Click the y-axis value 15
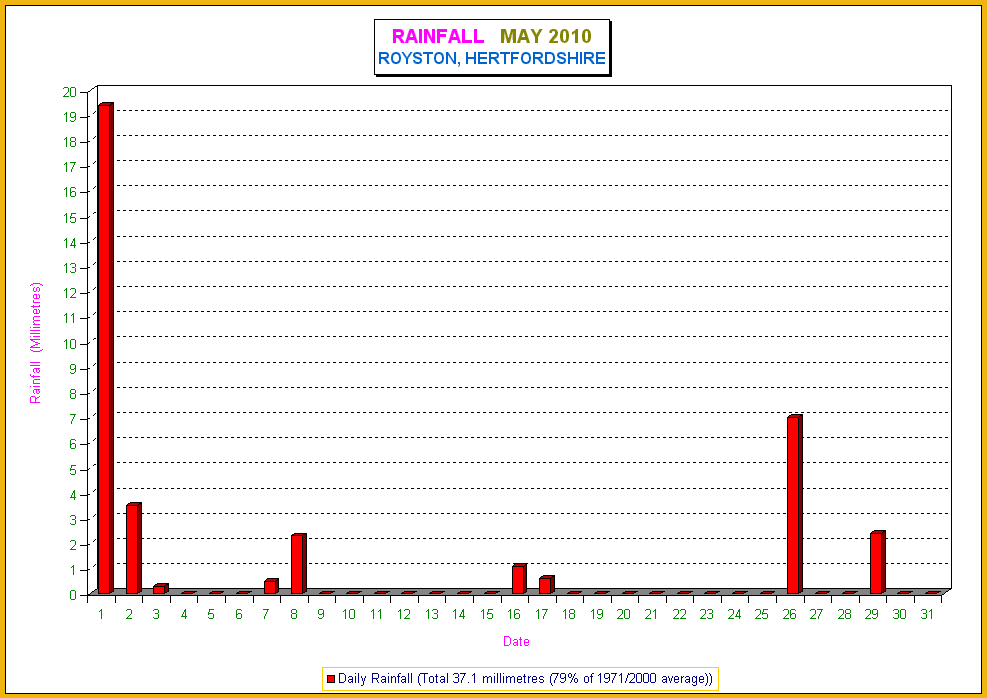This screenshot has height=698, width=987. click(x=69, y=218)
